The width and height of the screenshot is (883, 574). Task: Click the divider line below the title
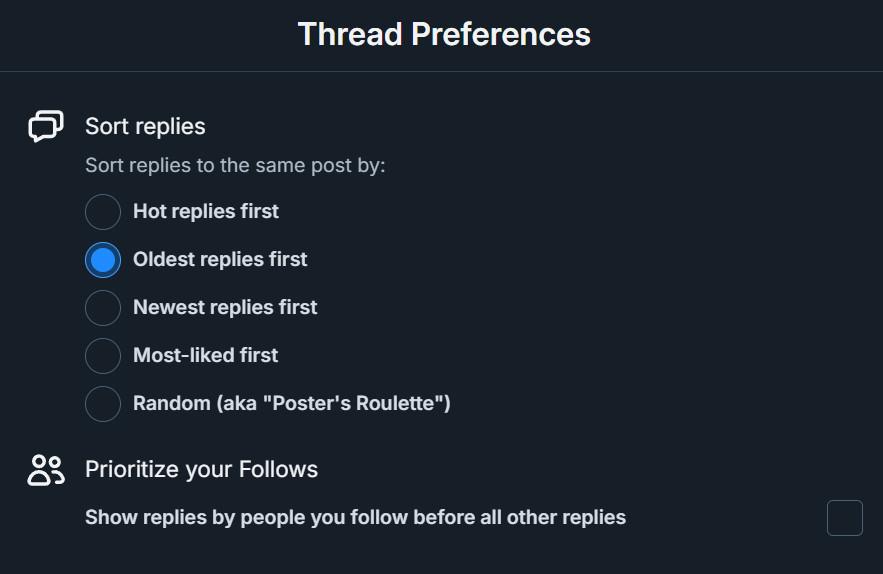[442, 72]
